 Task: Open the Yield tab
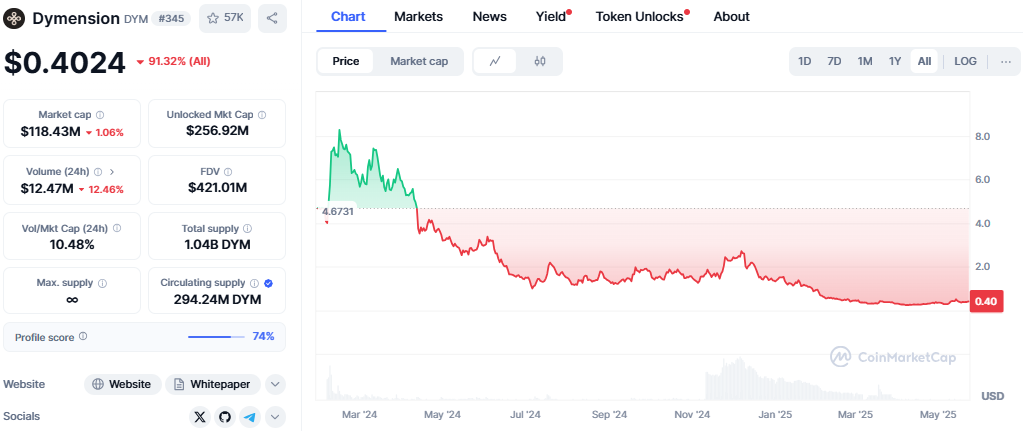point(553,17)
